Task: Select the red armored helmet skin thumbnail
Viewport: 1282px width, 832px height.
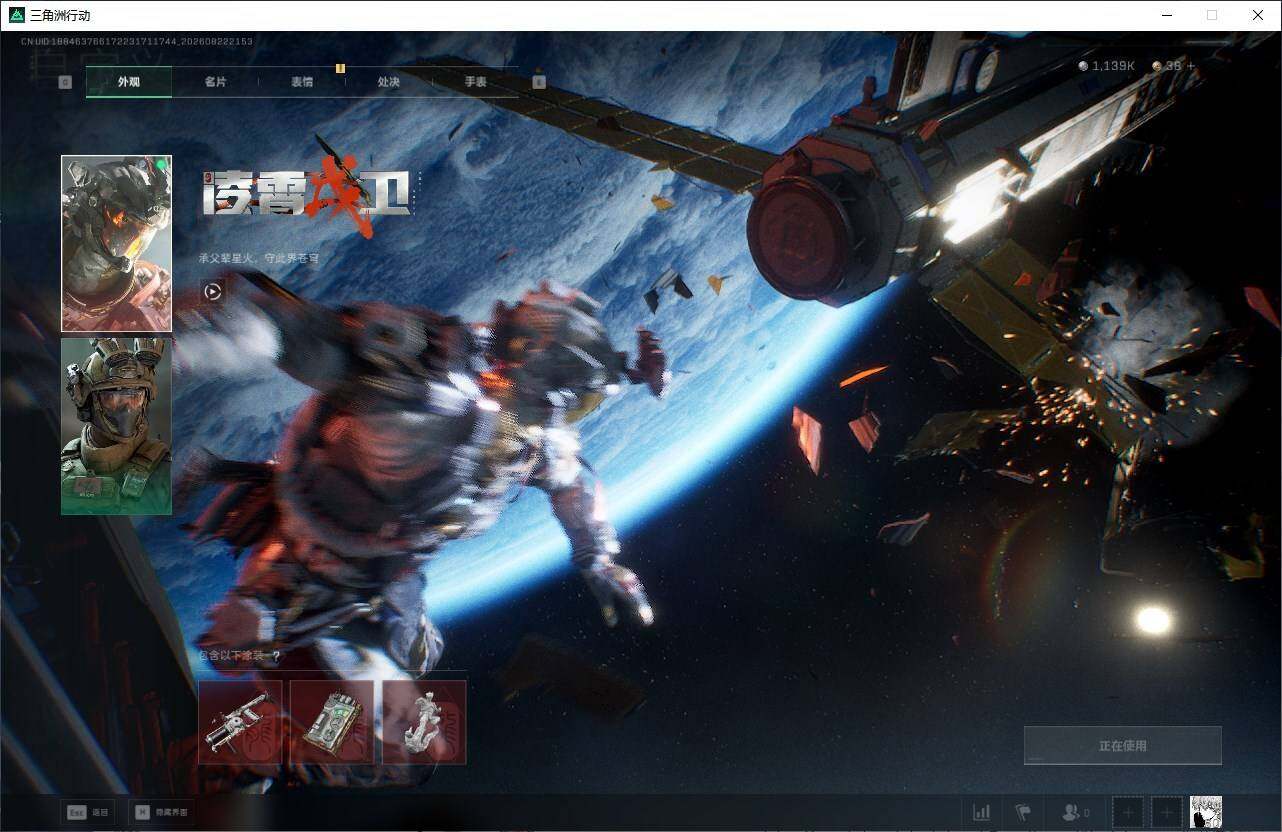Action: [116, 243]
